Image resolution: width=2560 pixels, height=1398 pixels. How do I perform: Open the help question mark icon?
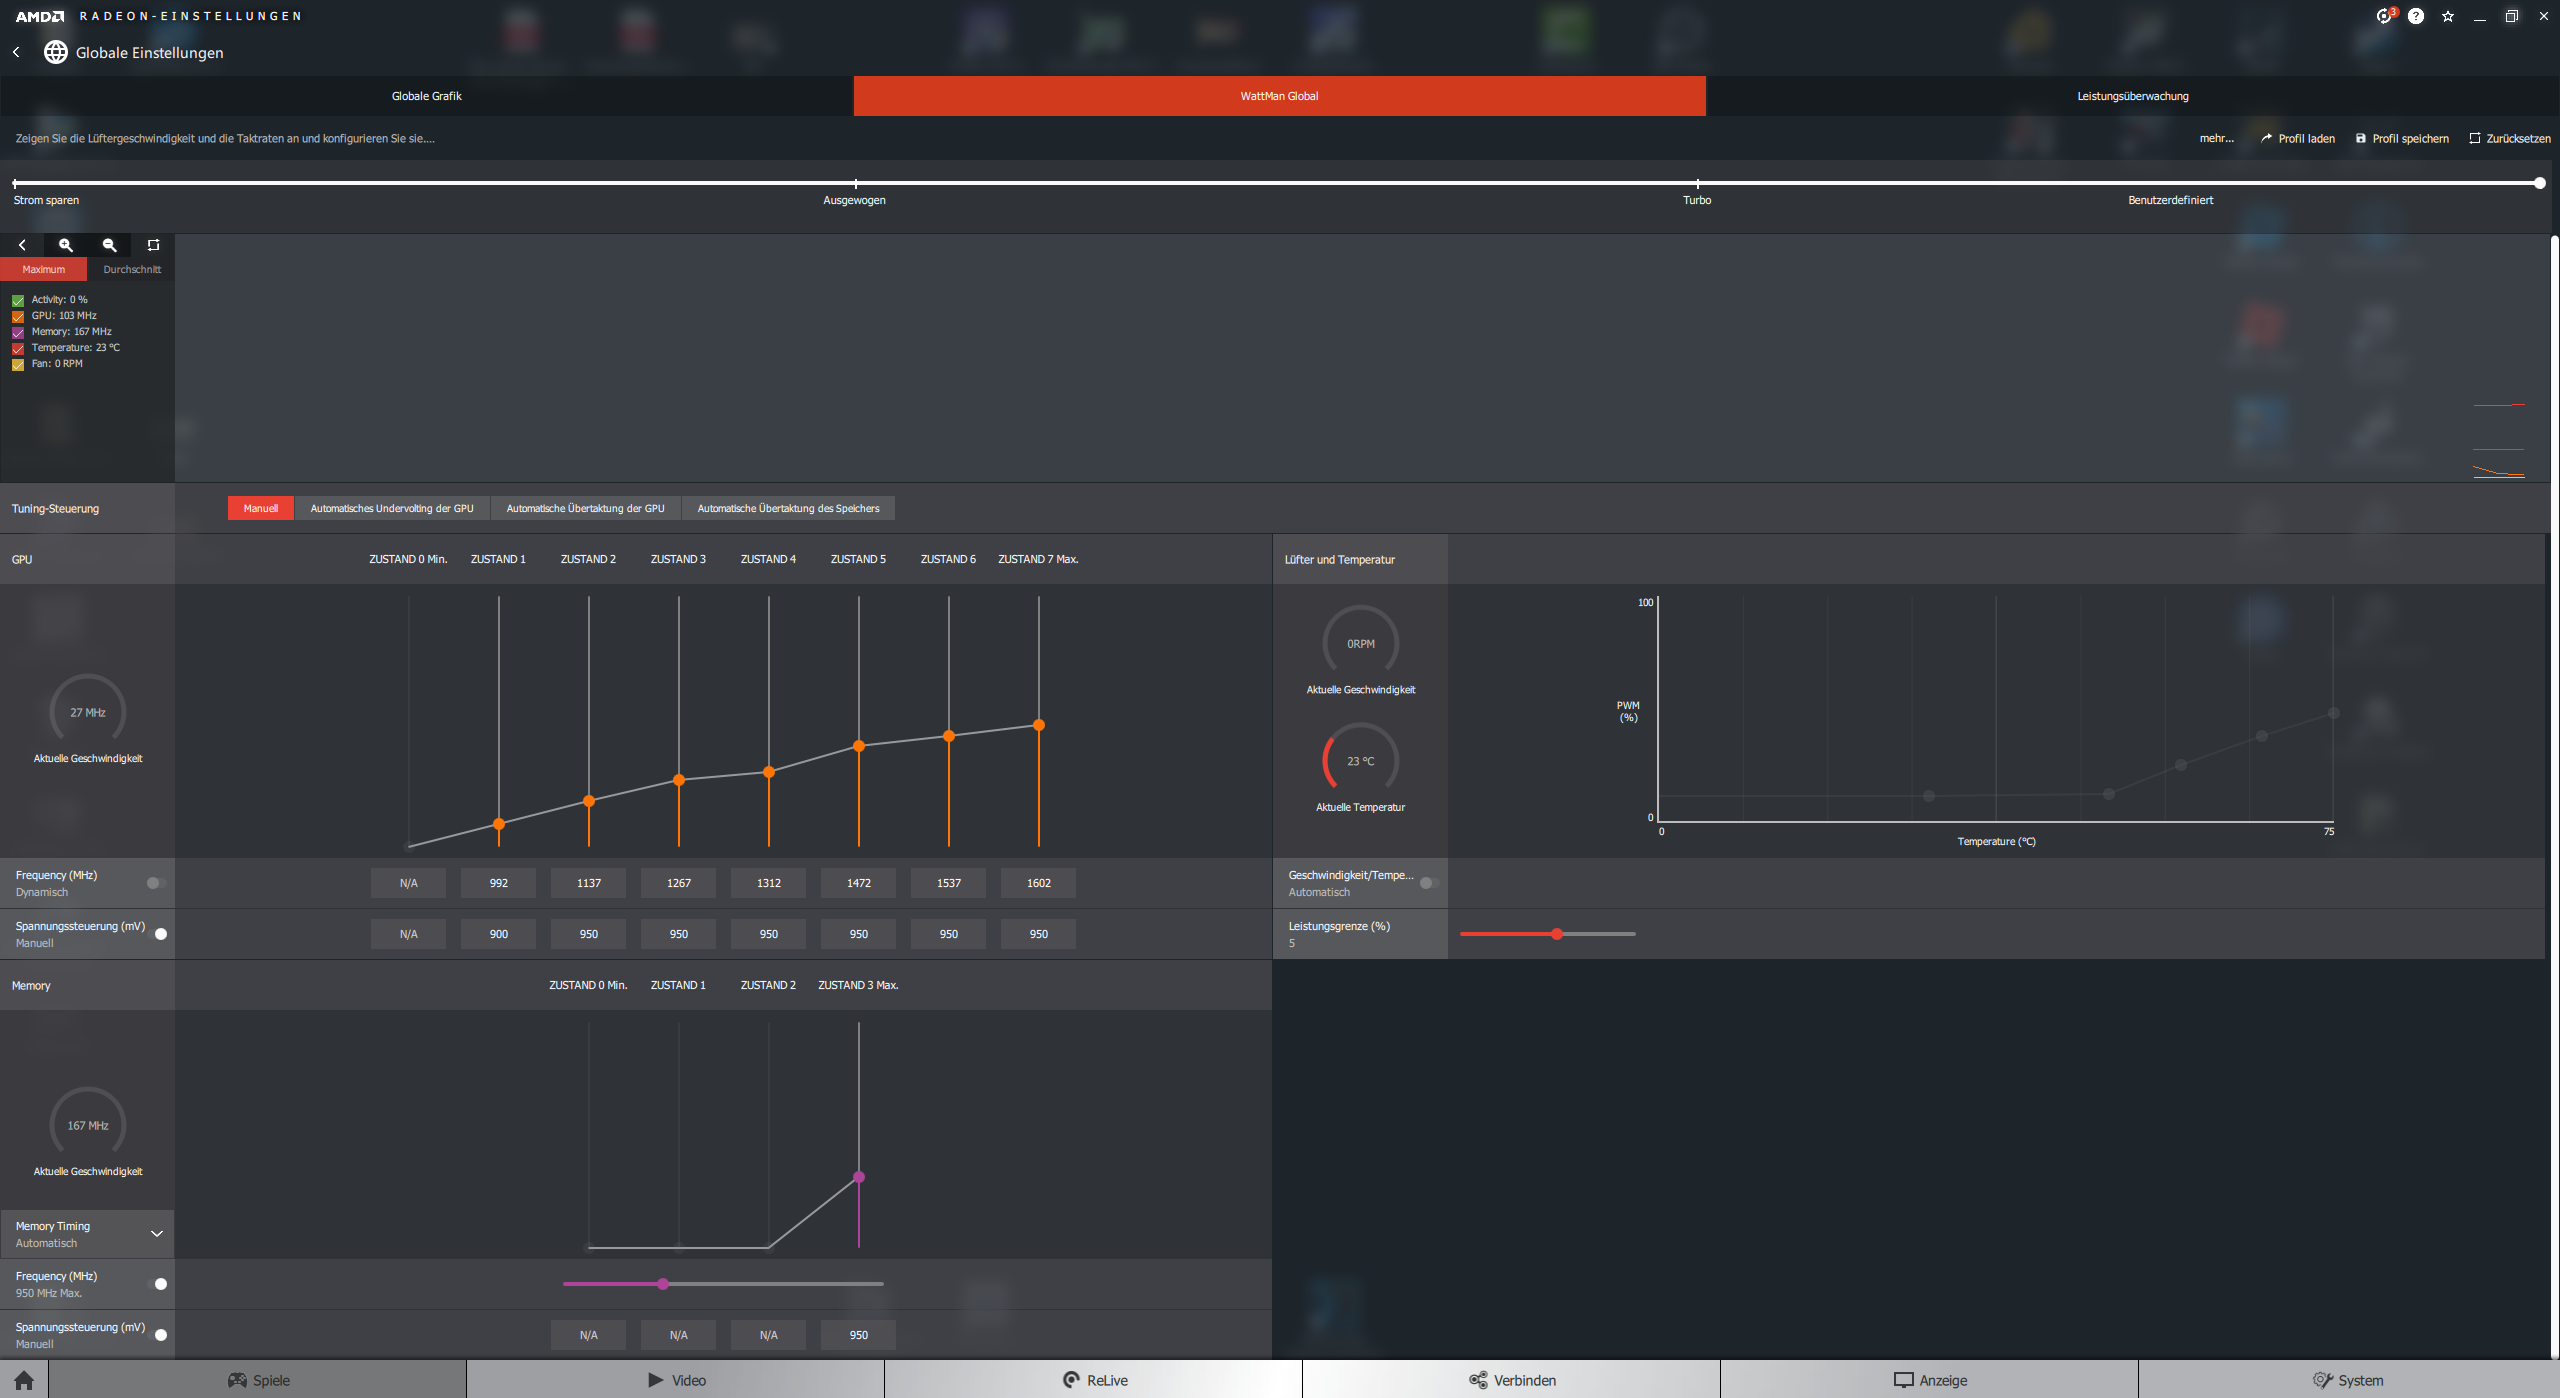[x=2416, y=16]
